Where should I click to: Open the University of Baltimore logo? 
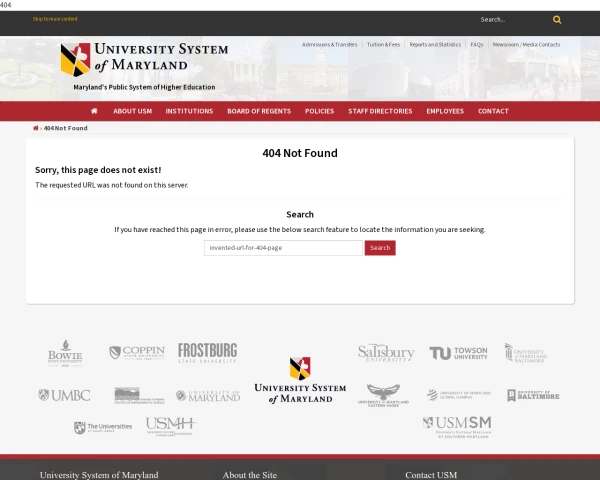[533, 395]
